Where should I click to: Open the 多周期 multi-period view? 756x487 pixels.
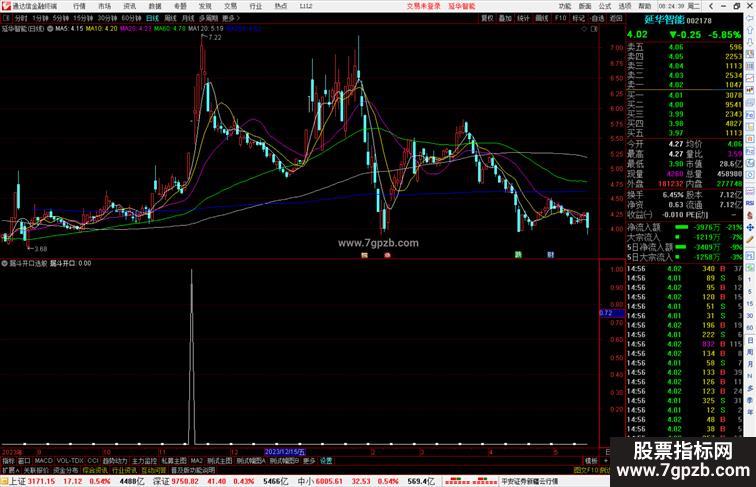point(208,18)
